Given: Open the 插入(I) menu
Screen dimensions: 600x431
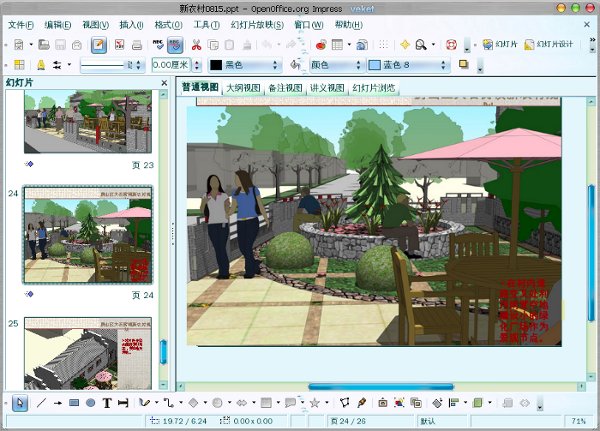Looking at the screenshot, I should [131, 25].
